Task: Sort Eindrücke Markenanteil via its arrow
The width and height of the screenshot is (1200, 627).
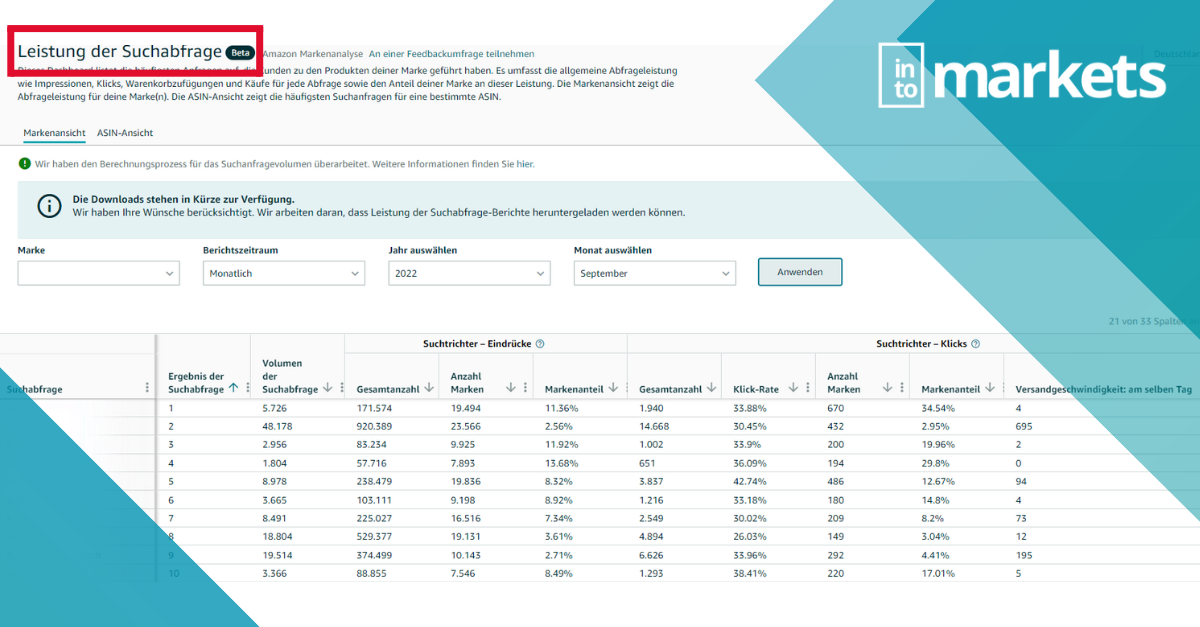Action: tap(612, 388)
